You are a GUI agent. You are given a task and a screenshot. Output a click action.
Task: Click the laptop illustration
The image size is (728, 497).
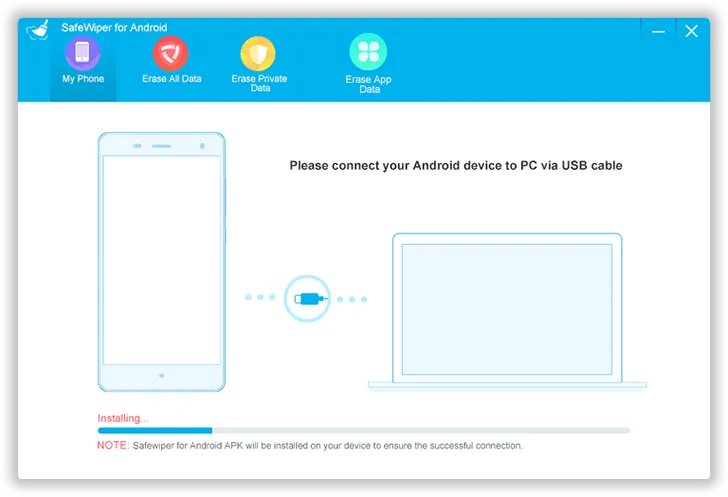tap(507, 310)
